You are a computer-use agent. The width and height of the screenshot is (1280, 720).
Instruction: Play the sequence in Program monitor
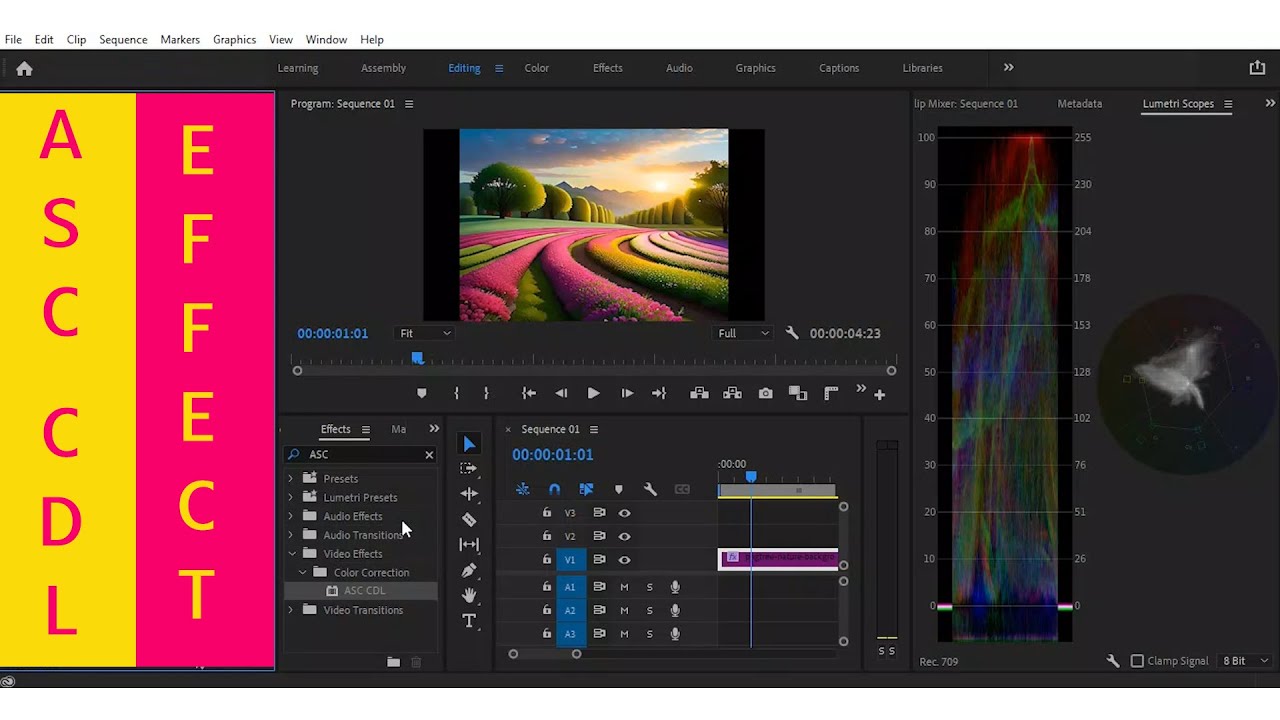click(593, 393)
